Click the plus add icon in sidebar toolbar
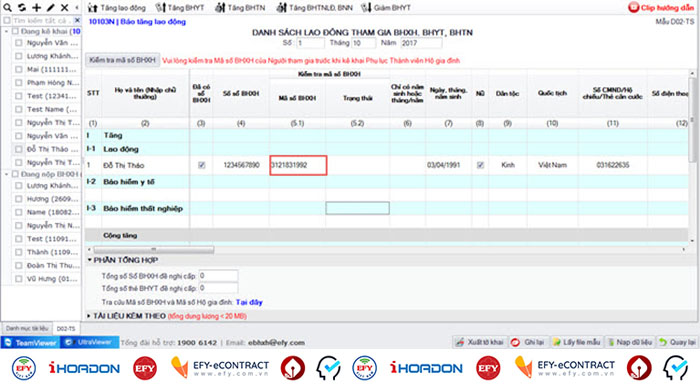 (37, 8)
